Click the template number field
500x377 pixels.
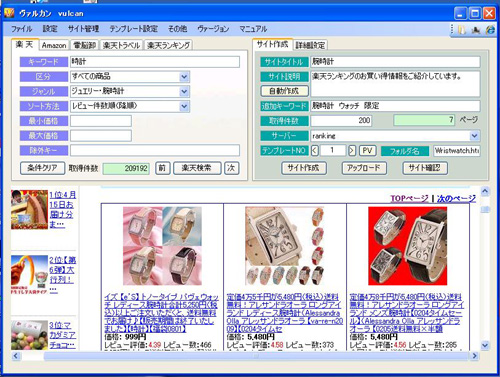point(333,151)
